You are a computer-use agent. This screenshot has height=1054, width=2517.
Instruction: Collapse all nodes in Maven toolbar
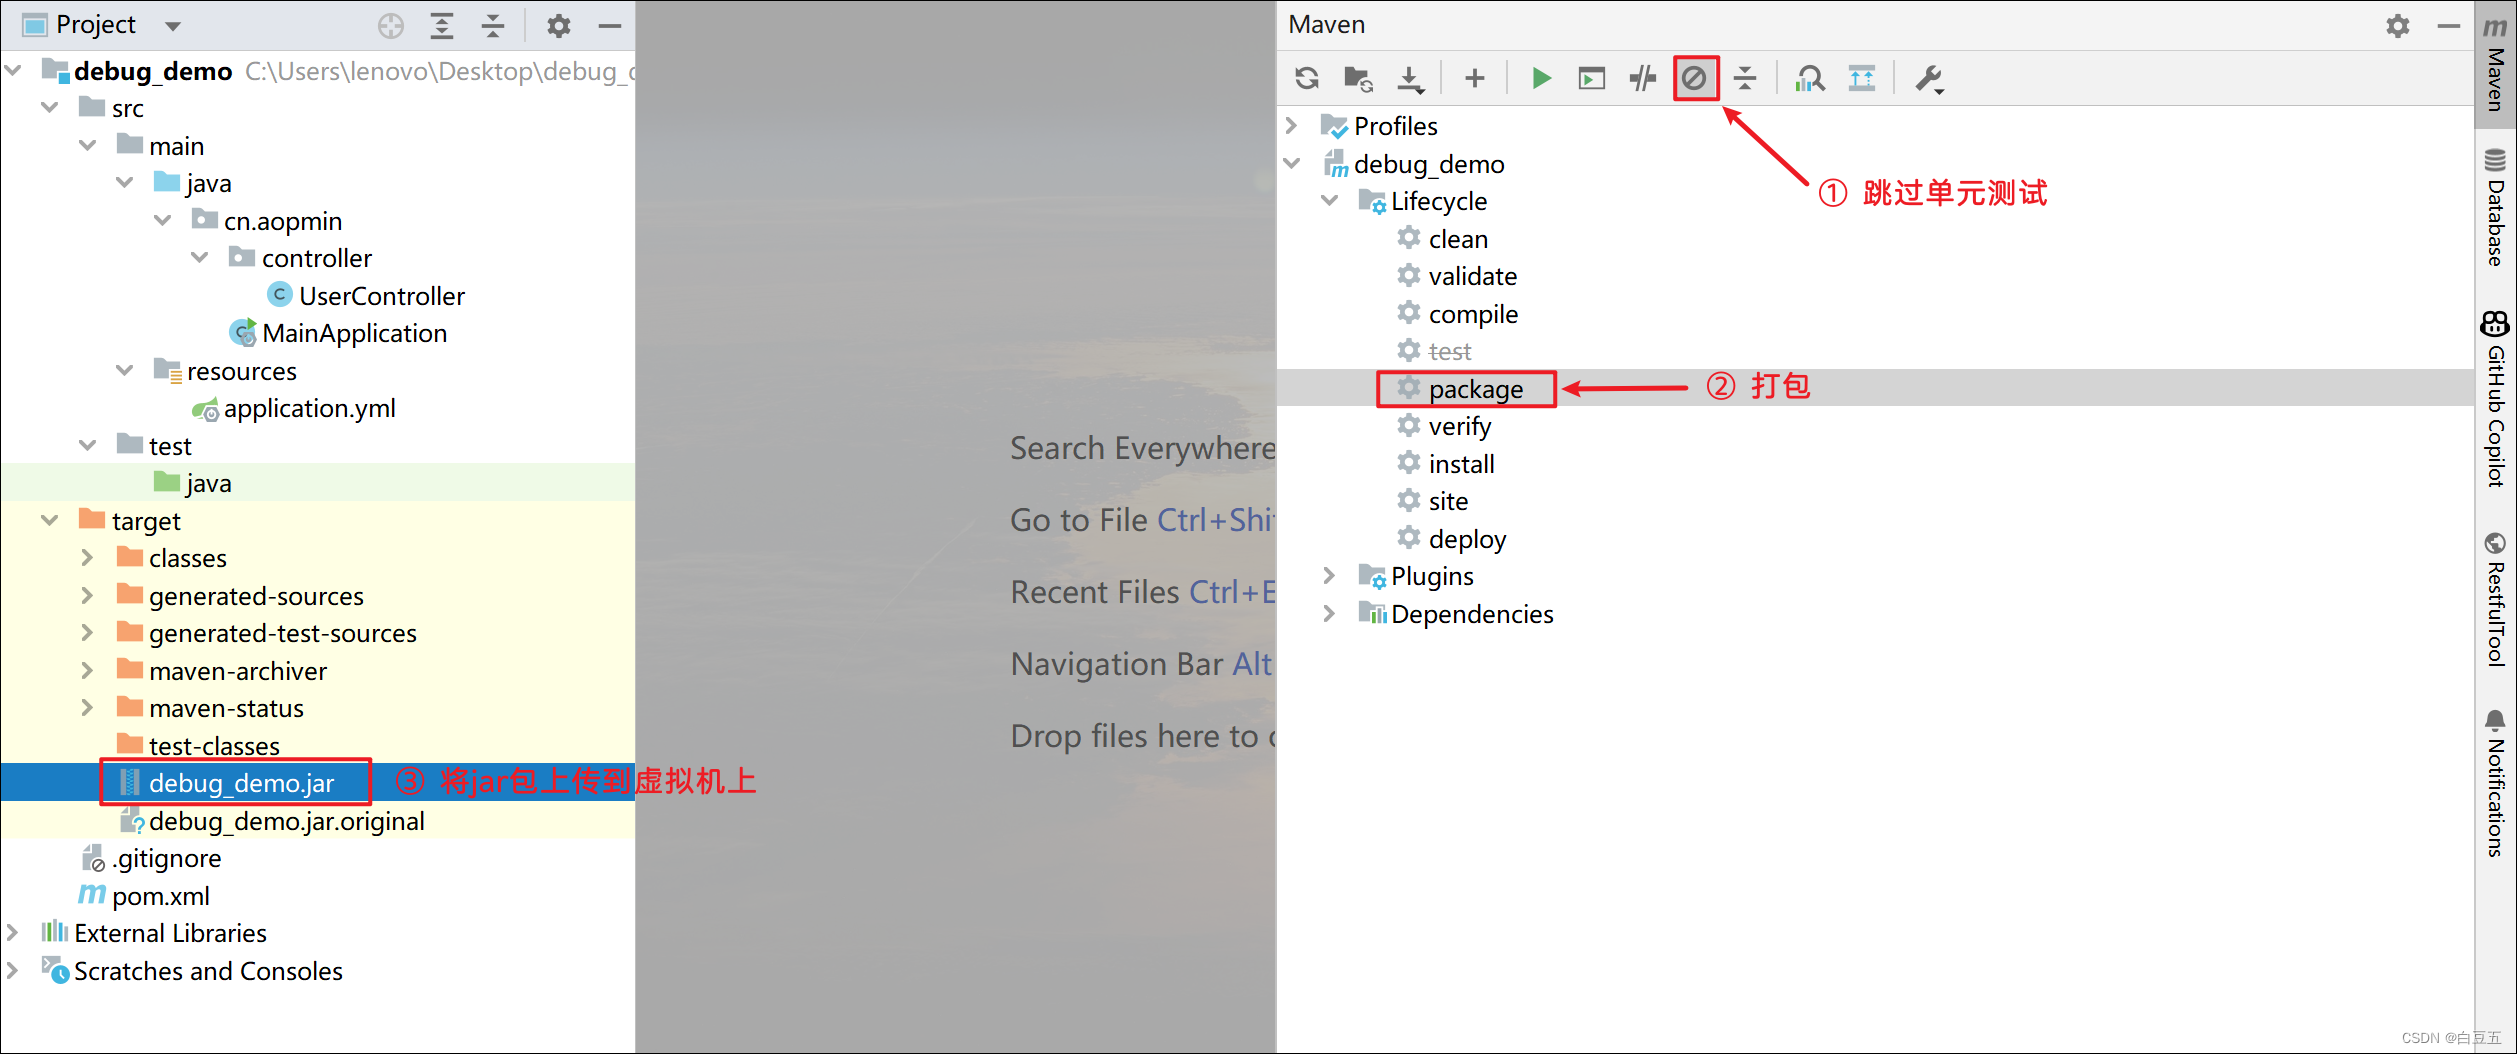click(1745, 78)
